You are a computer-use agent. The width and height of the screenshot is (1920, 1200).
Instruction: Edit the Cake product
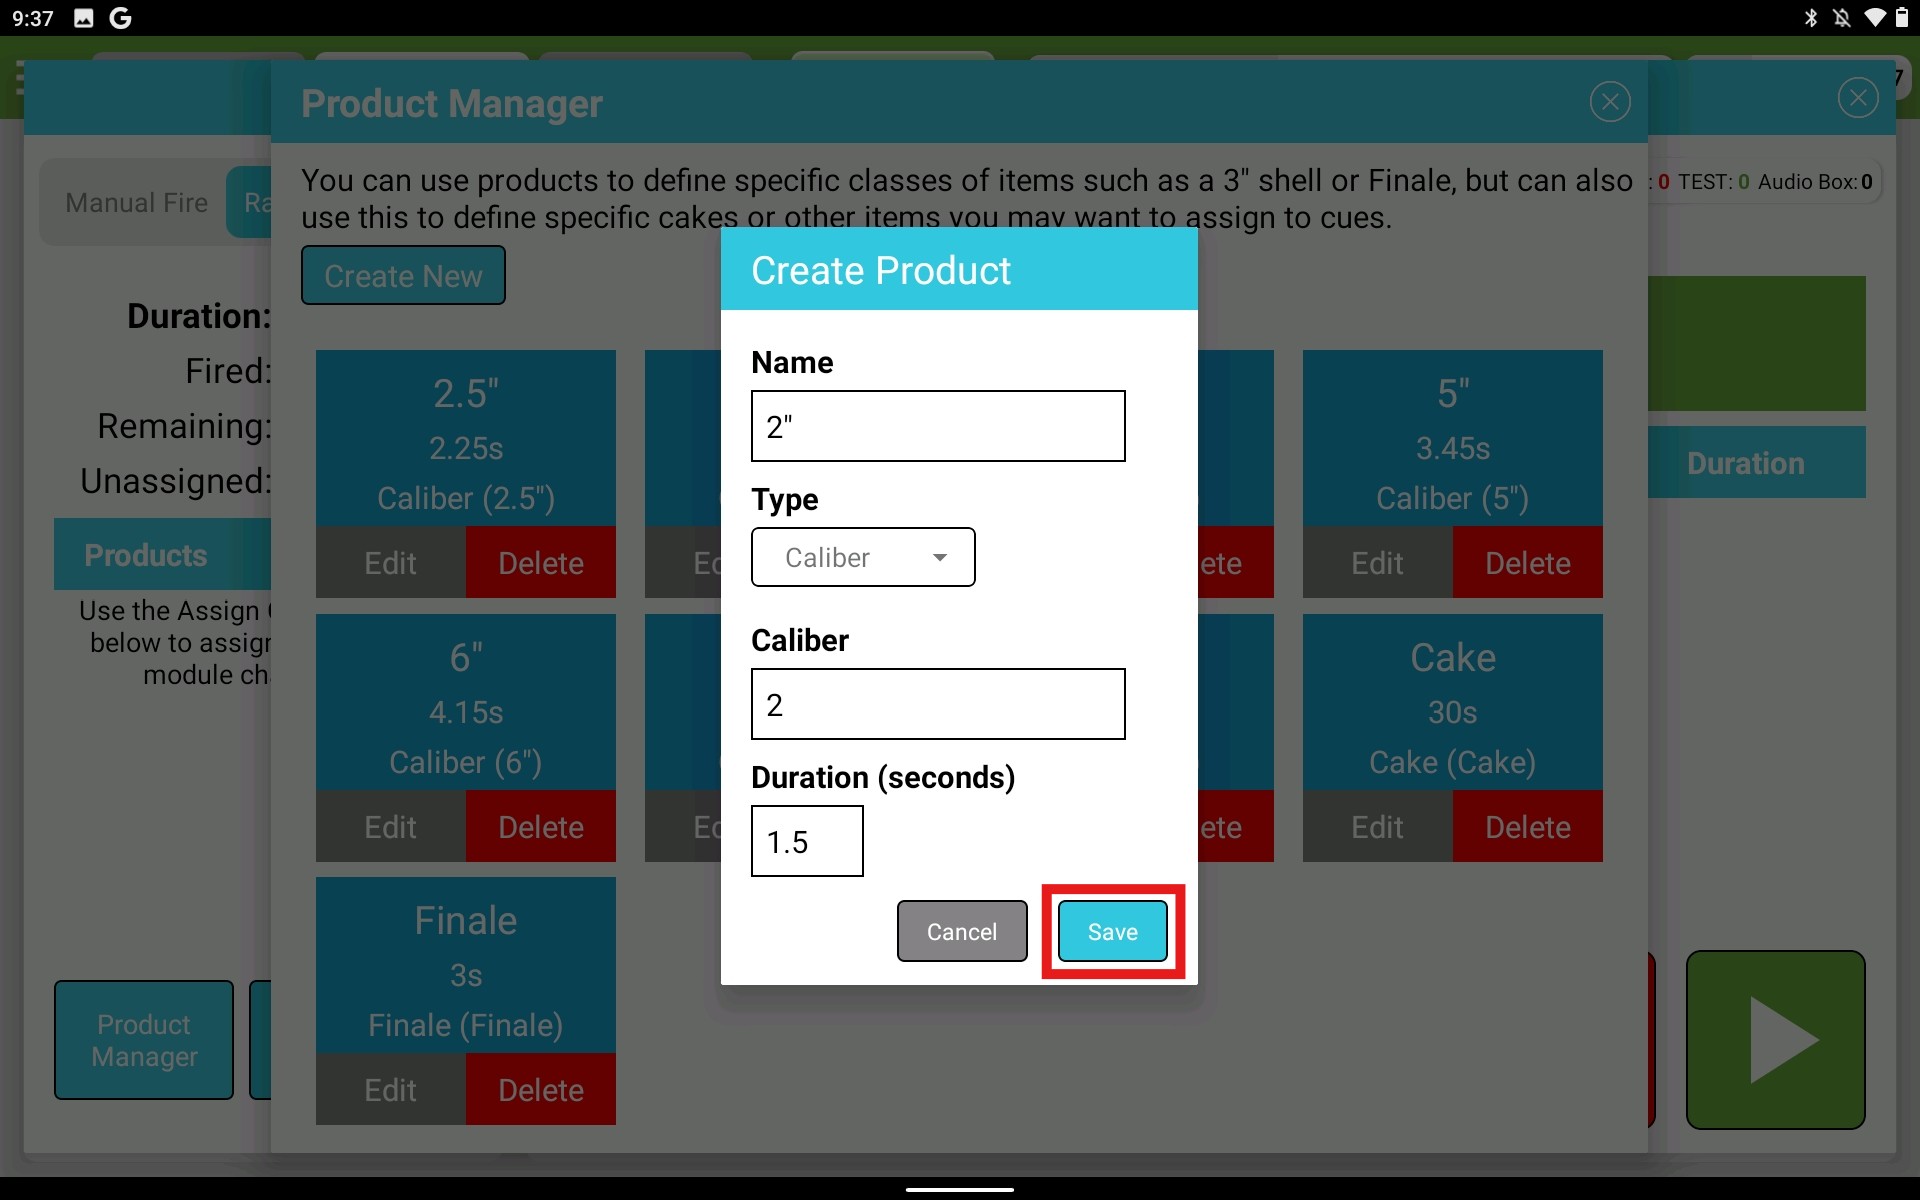coord(1376,826)
